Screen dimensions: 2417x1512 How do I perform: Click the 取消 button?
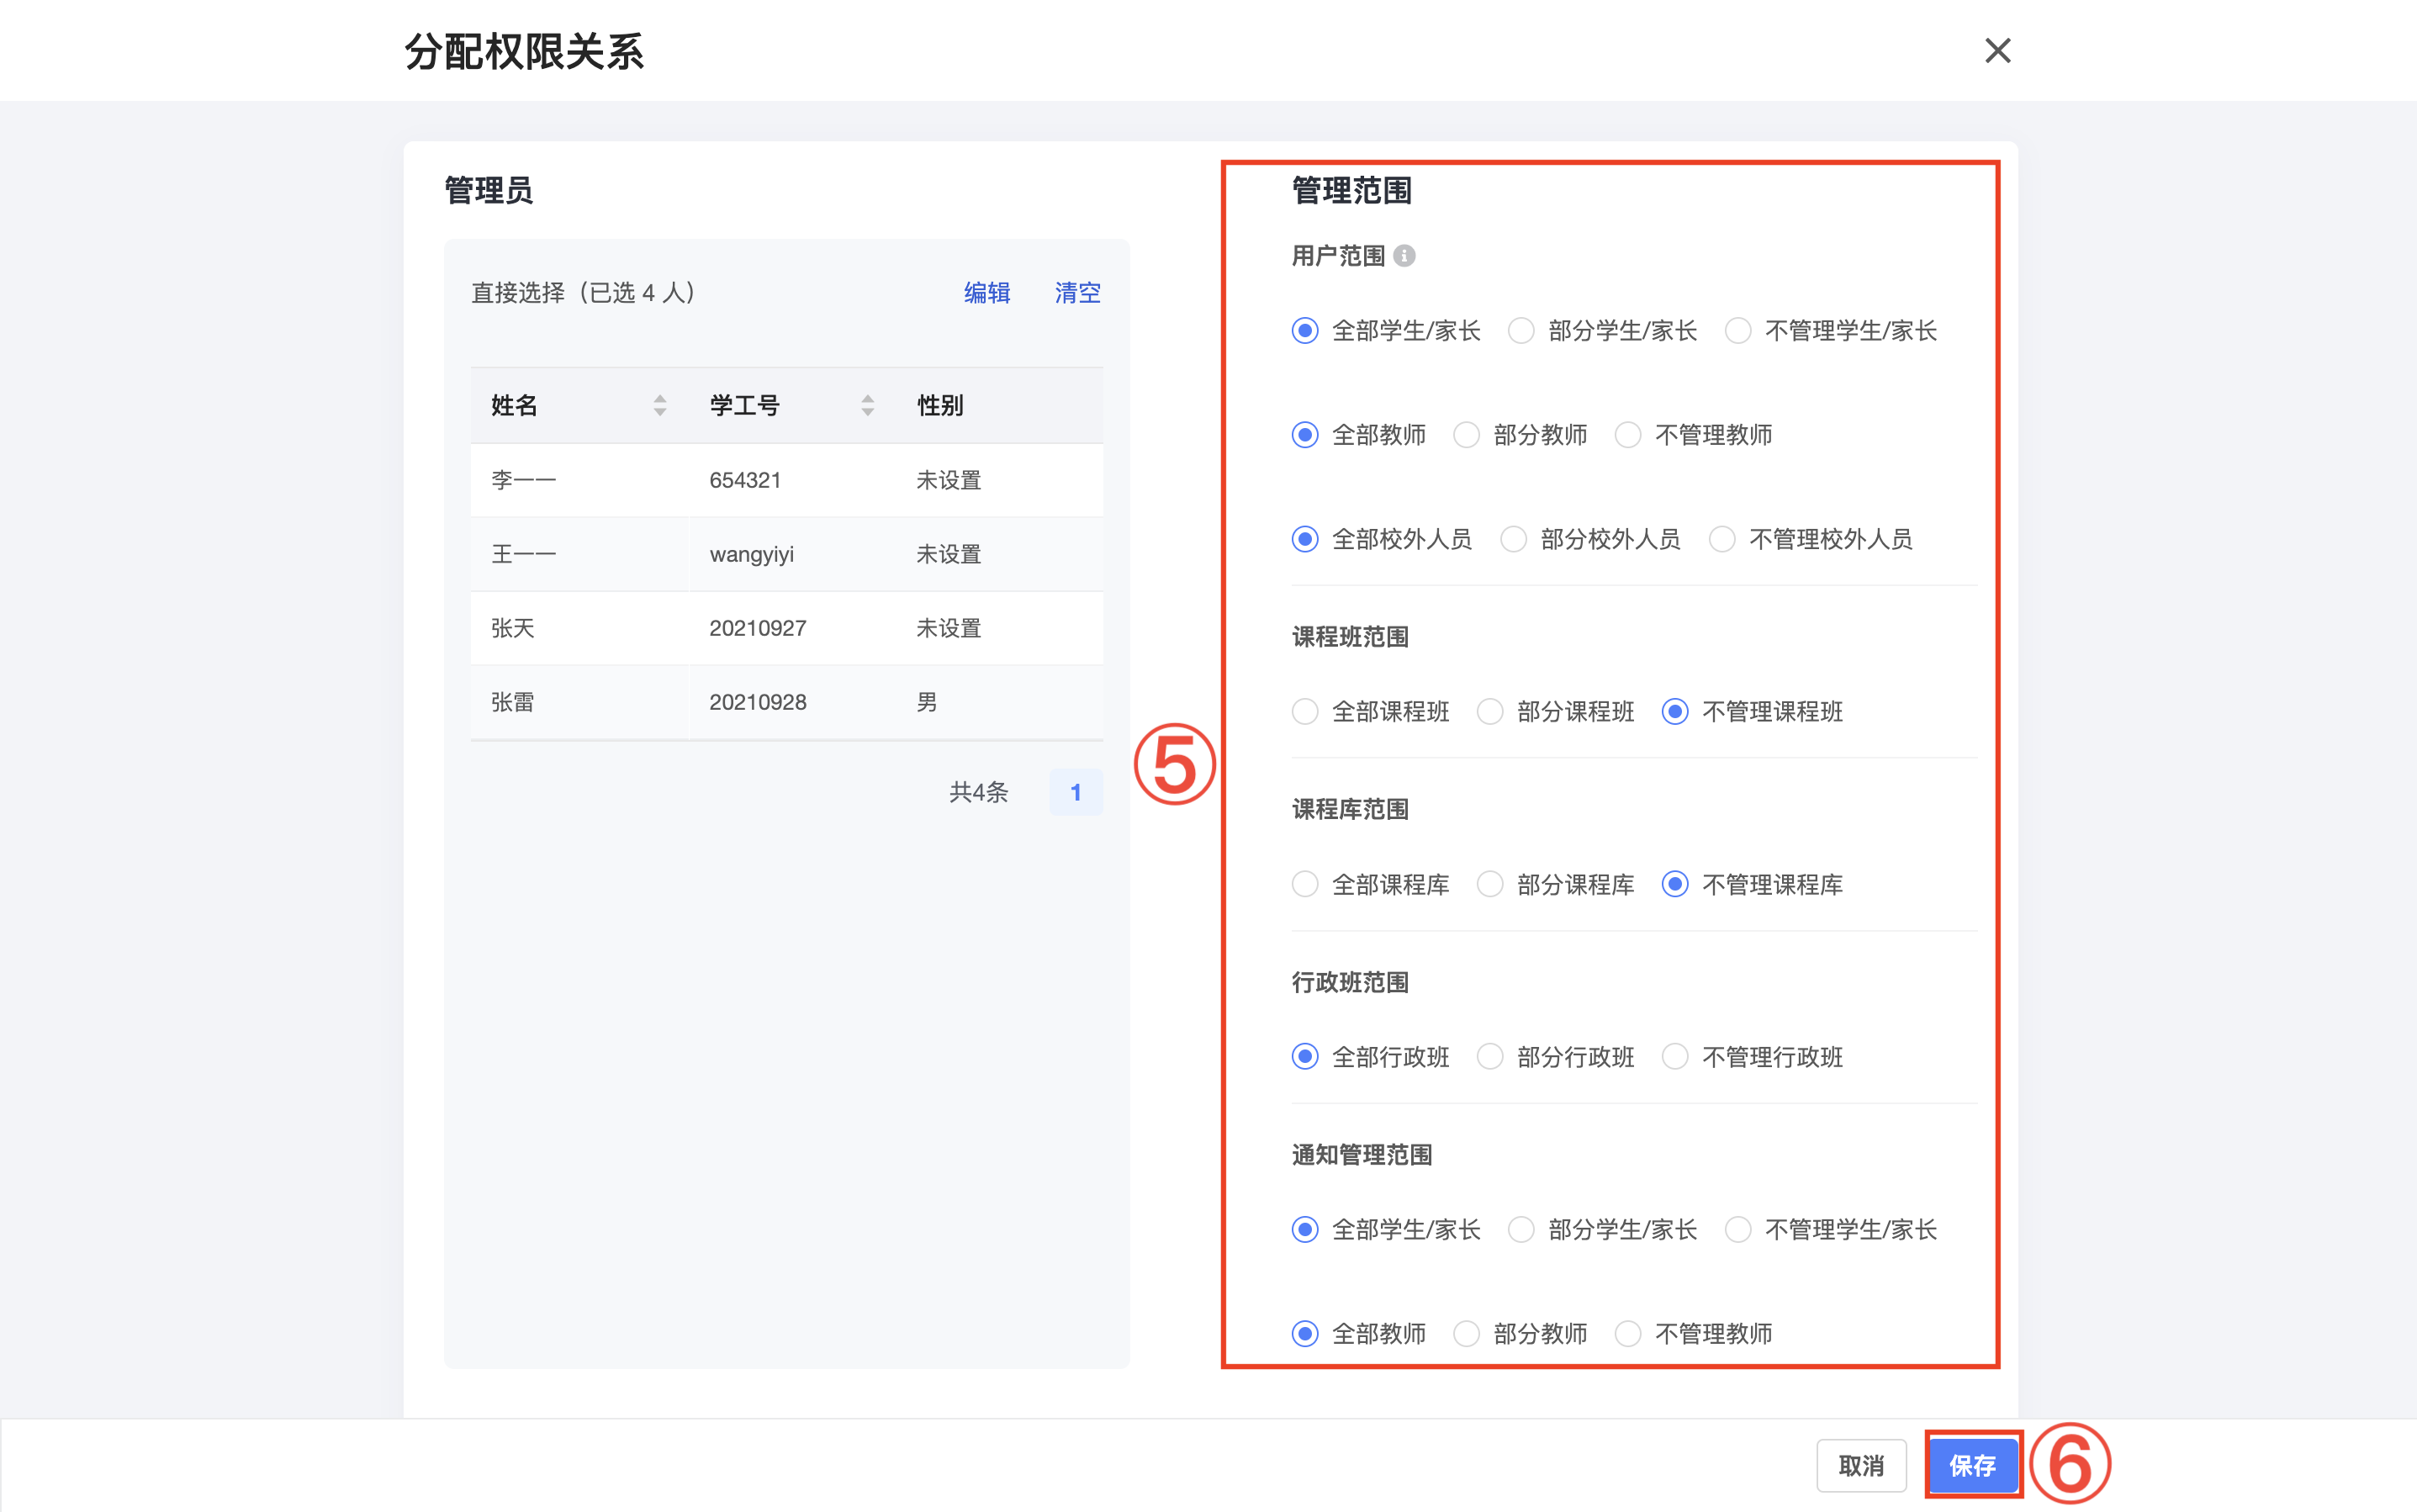pyautogui.click(x=1861, y=1465)
